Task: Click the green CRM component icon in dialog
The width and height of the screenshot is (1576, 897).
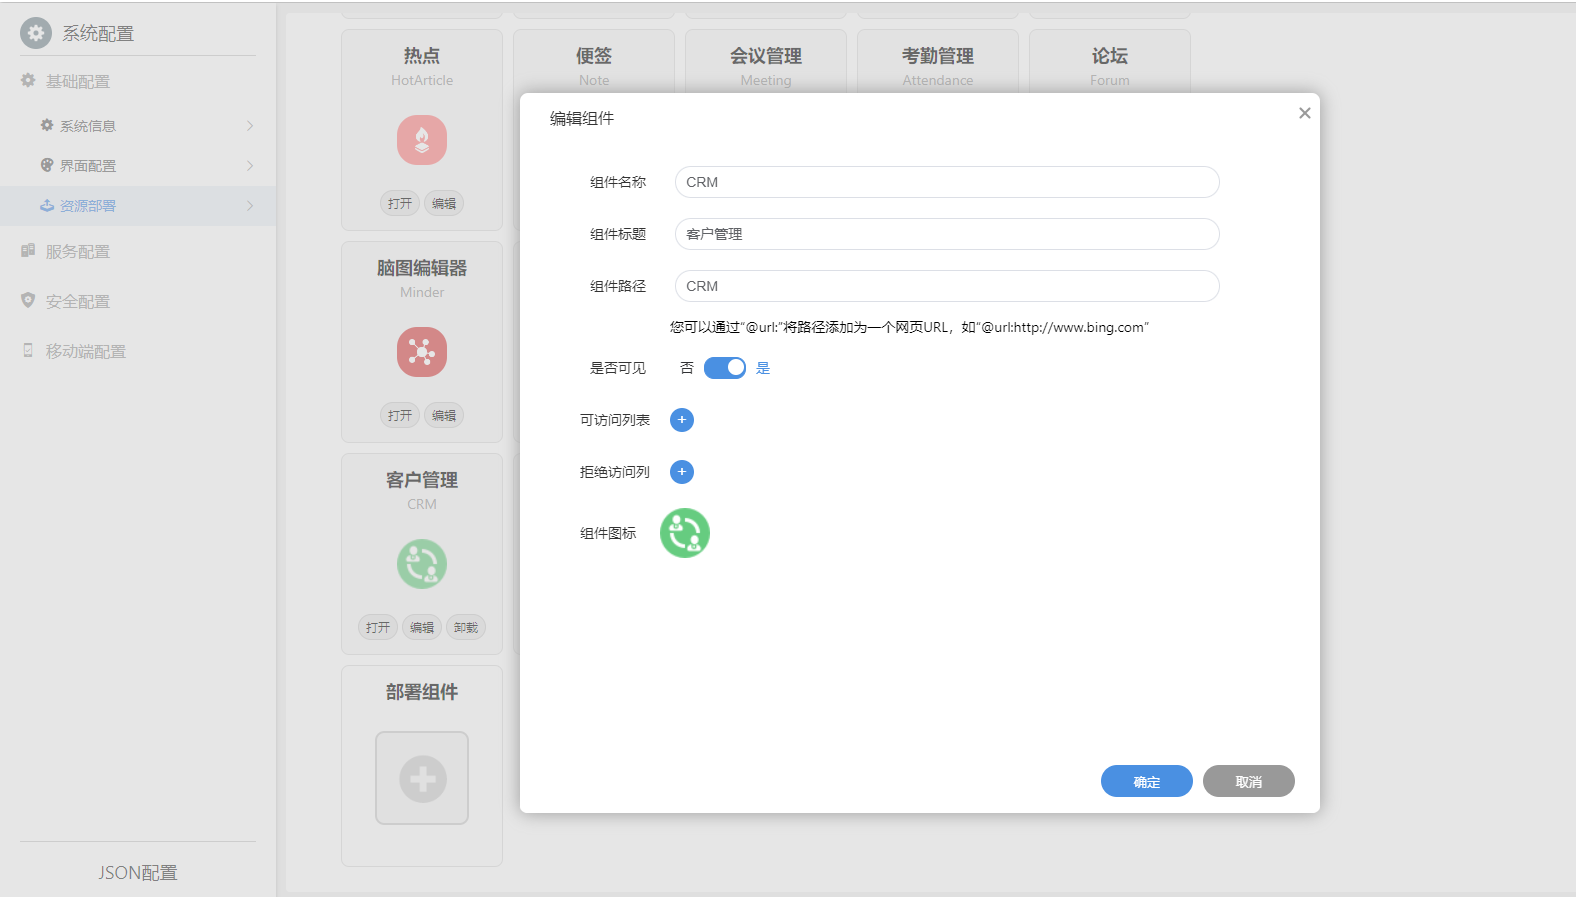Action: pos(685,533)
